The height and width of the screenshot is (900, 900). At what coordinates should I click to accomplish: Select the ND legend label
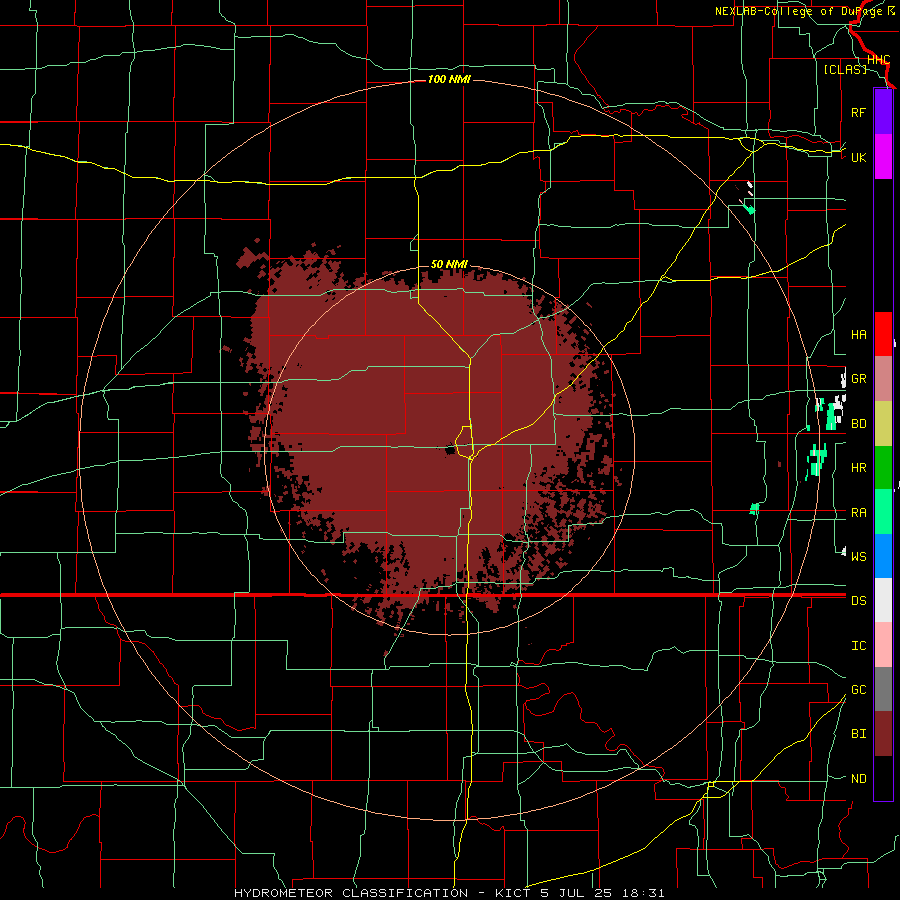(859, 779)
